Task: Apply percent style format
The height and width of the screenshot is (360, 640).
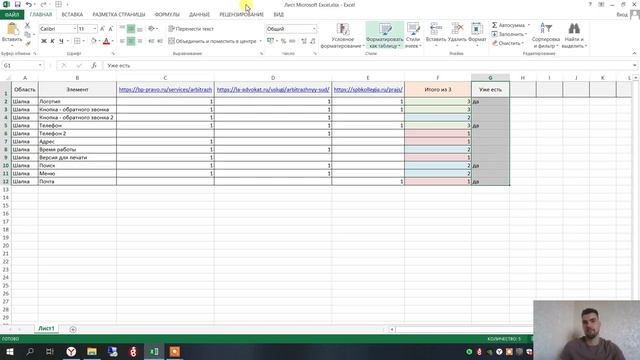Action: pyautogui.click(x=283, y=41)
